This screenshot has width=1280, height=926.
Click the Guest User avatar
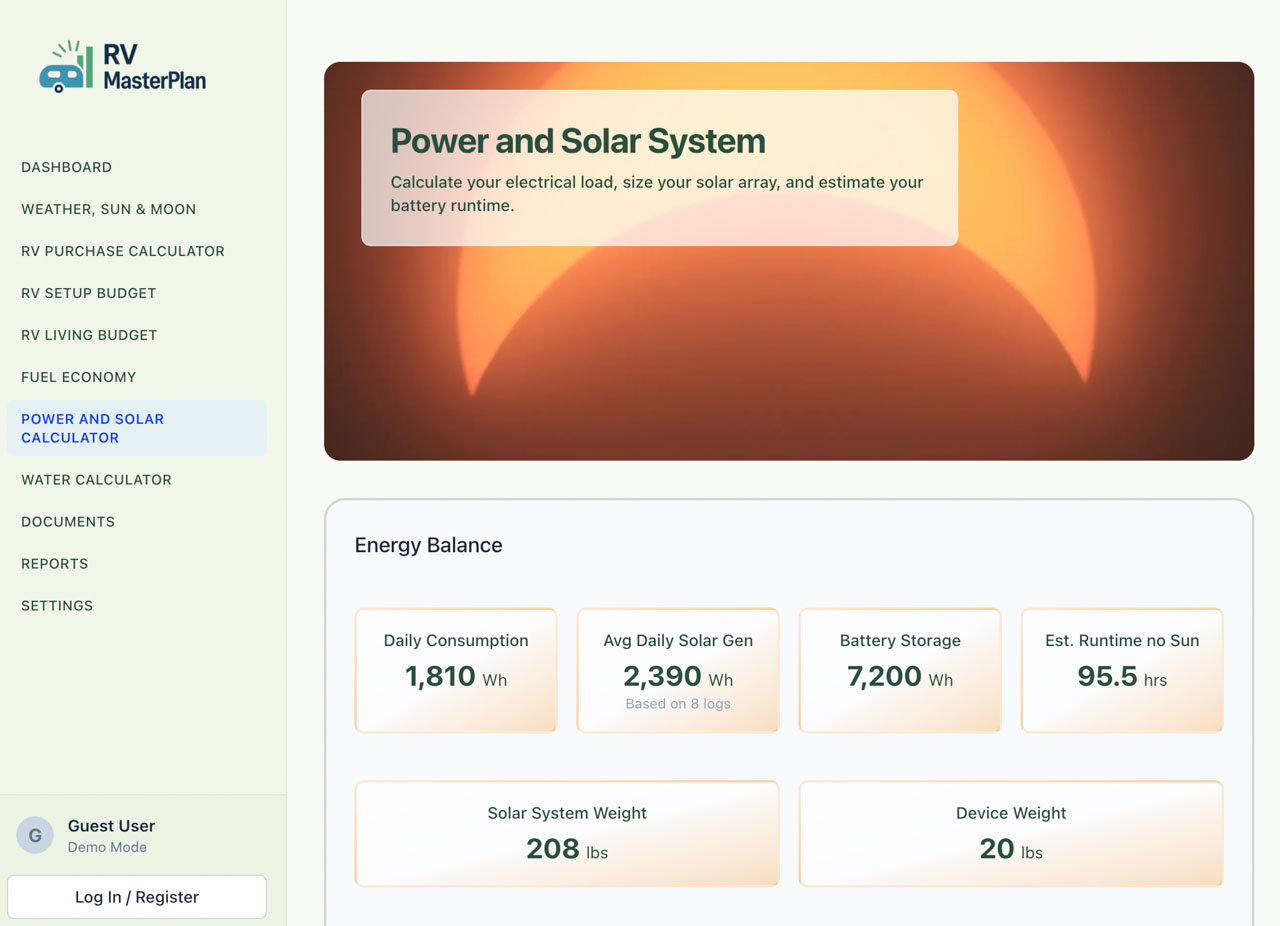[x=35, y=836]
